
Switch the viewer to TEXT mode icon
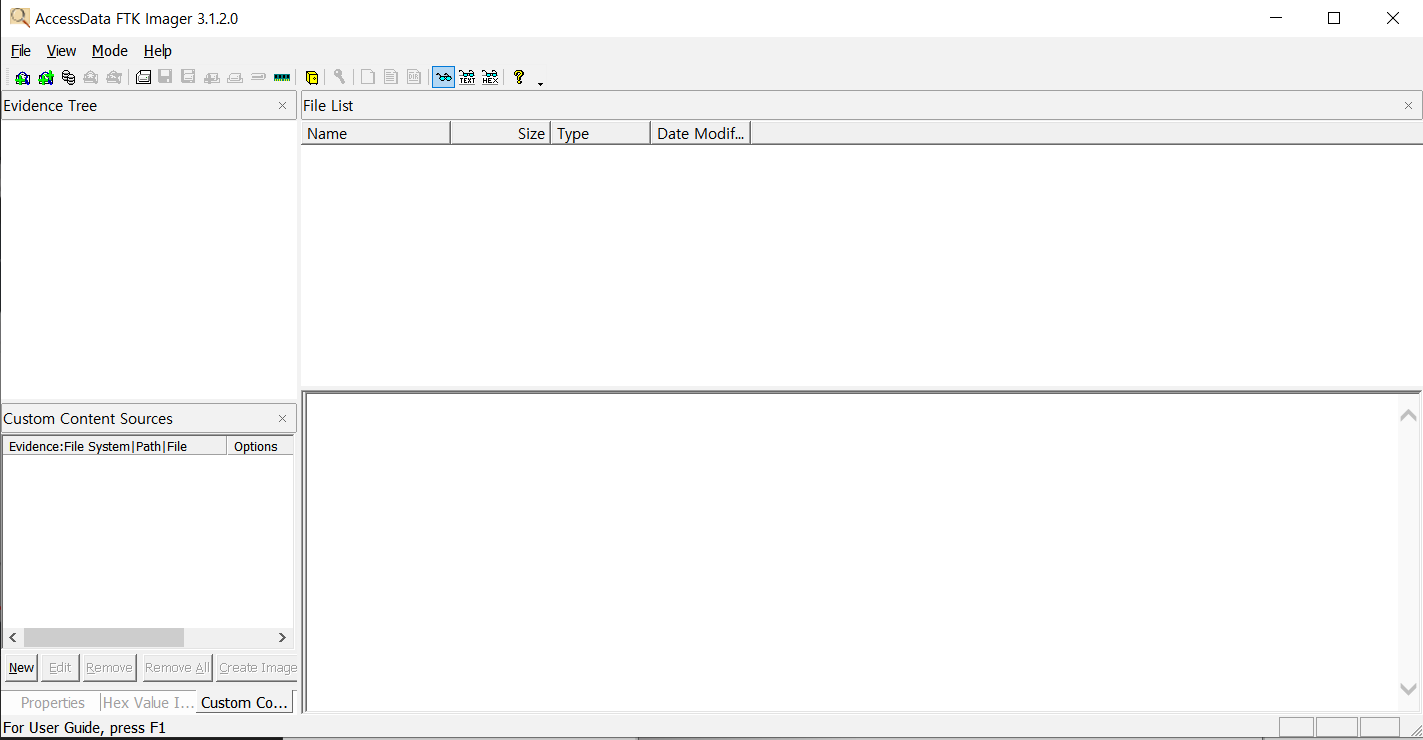click(x=467, y=77)
